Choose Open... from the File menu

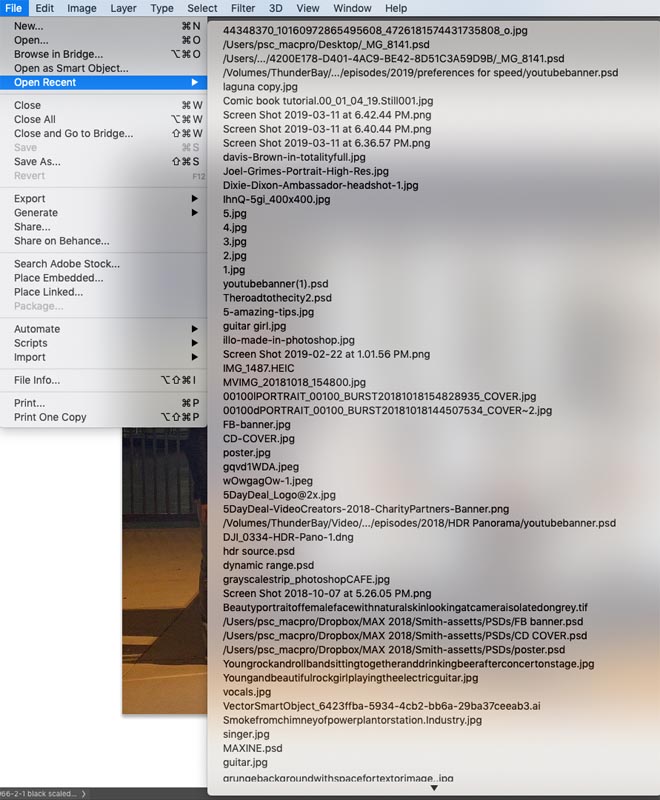coord(104,40)
